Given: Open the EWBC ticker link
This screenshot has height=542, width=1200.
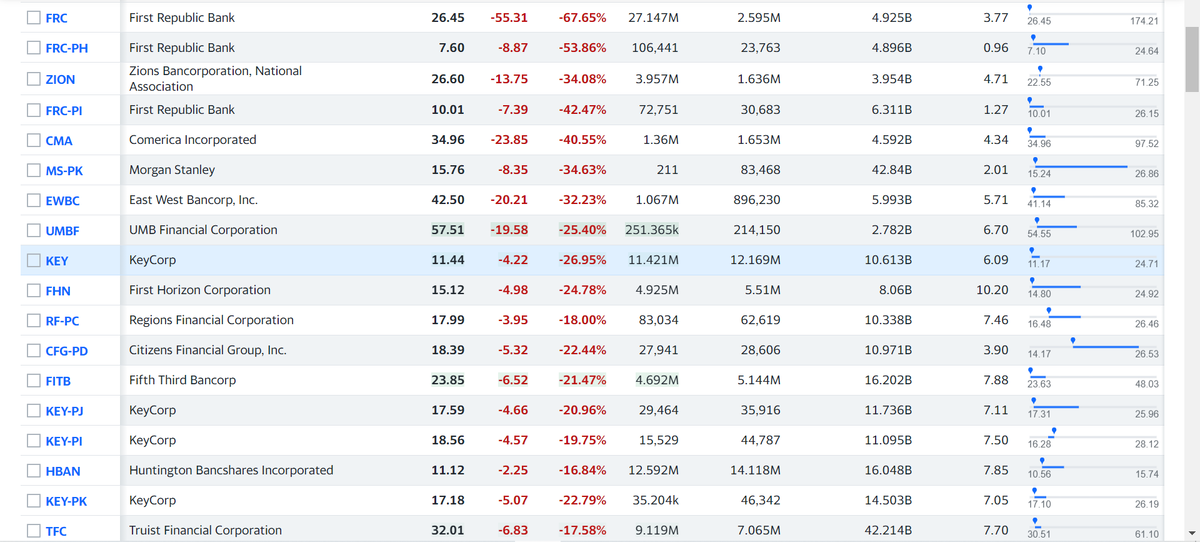Looking at the screenshot, I should 62,202.
